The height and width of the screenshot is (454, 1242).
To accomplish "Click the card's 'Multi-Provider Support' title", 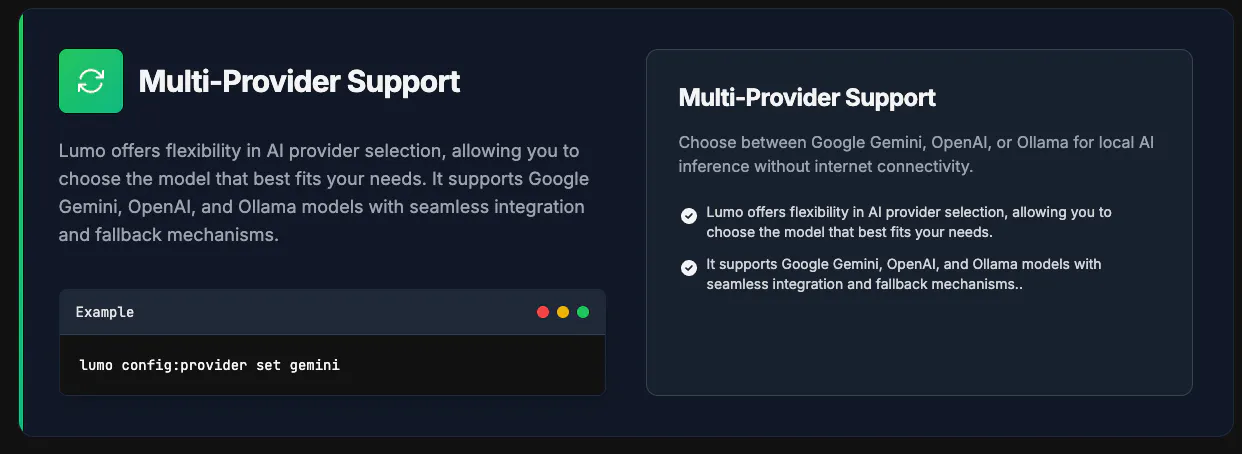I will [x=807, y=97].
